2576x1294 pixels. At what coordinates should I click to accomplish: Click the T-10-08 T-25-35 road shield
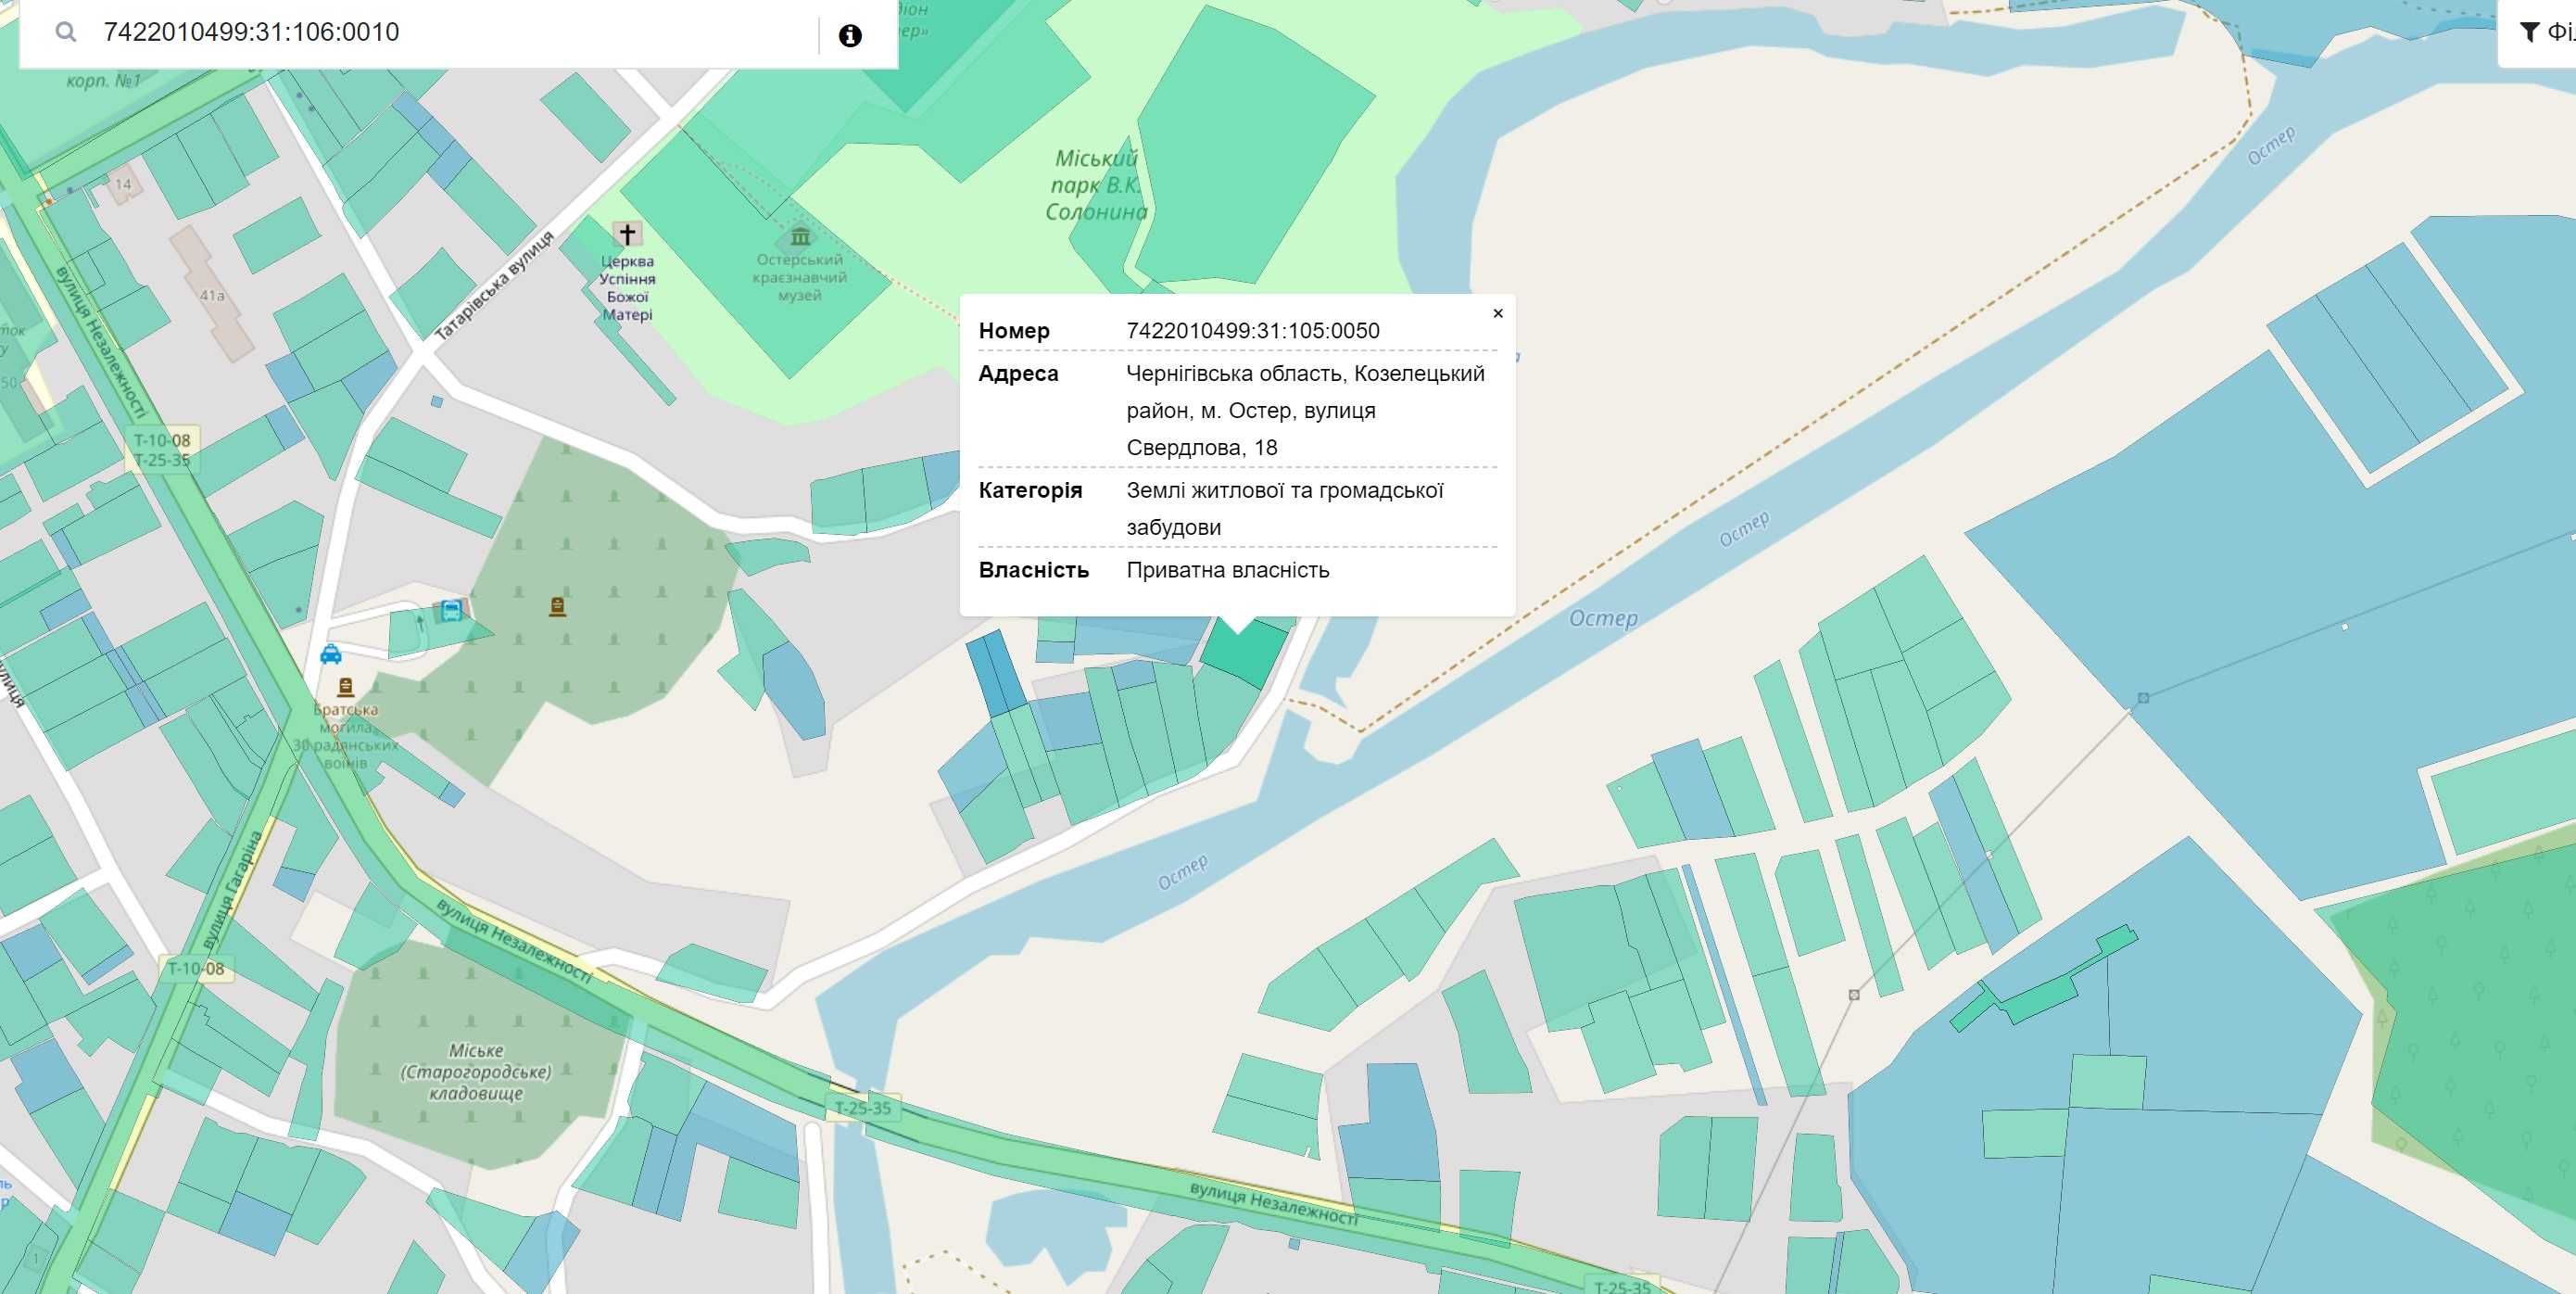[x=162, y=450]
